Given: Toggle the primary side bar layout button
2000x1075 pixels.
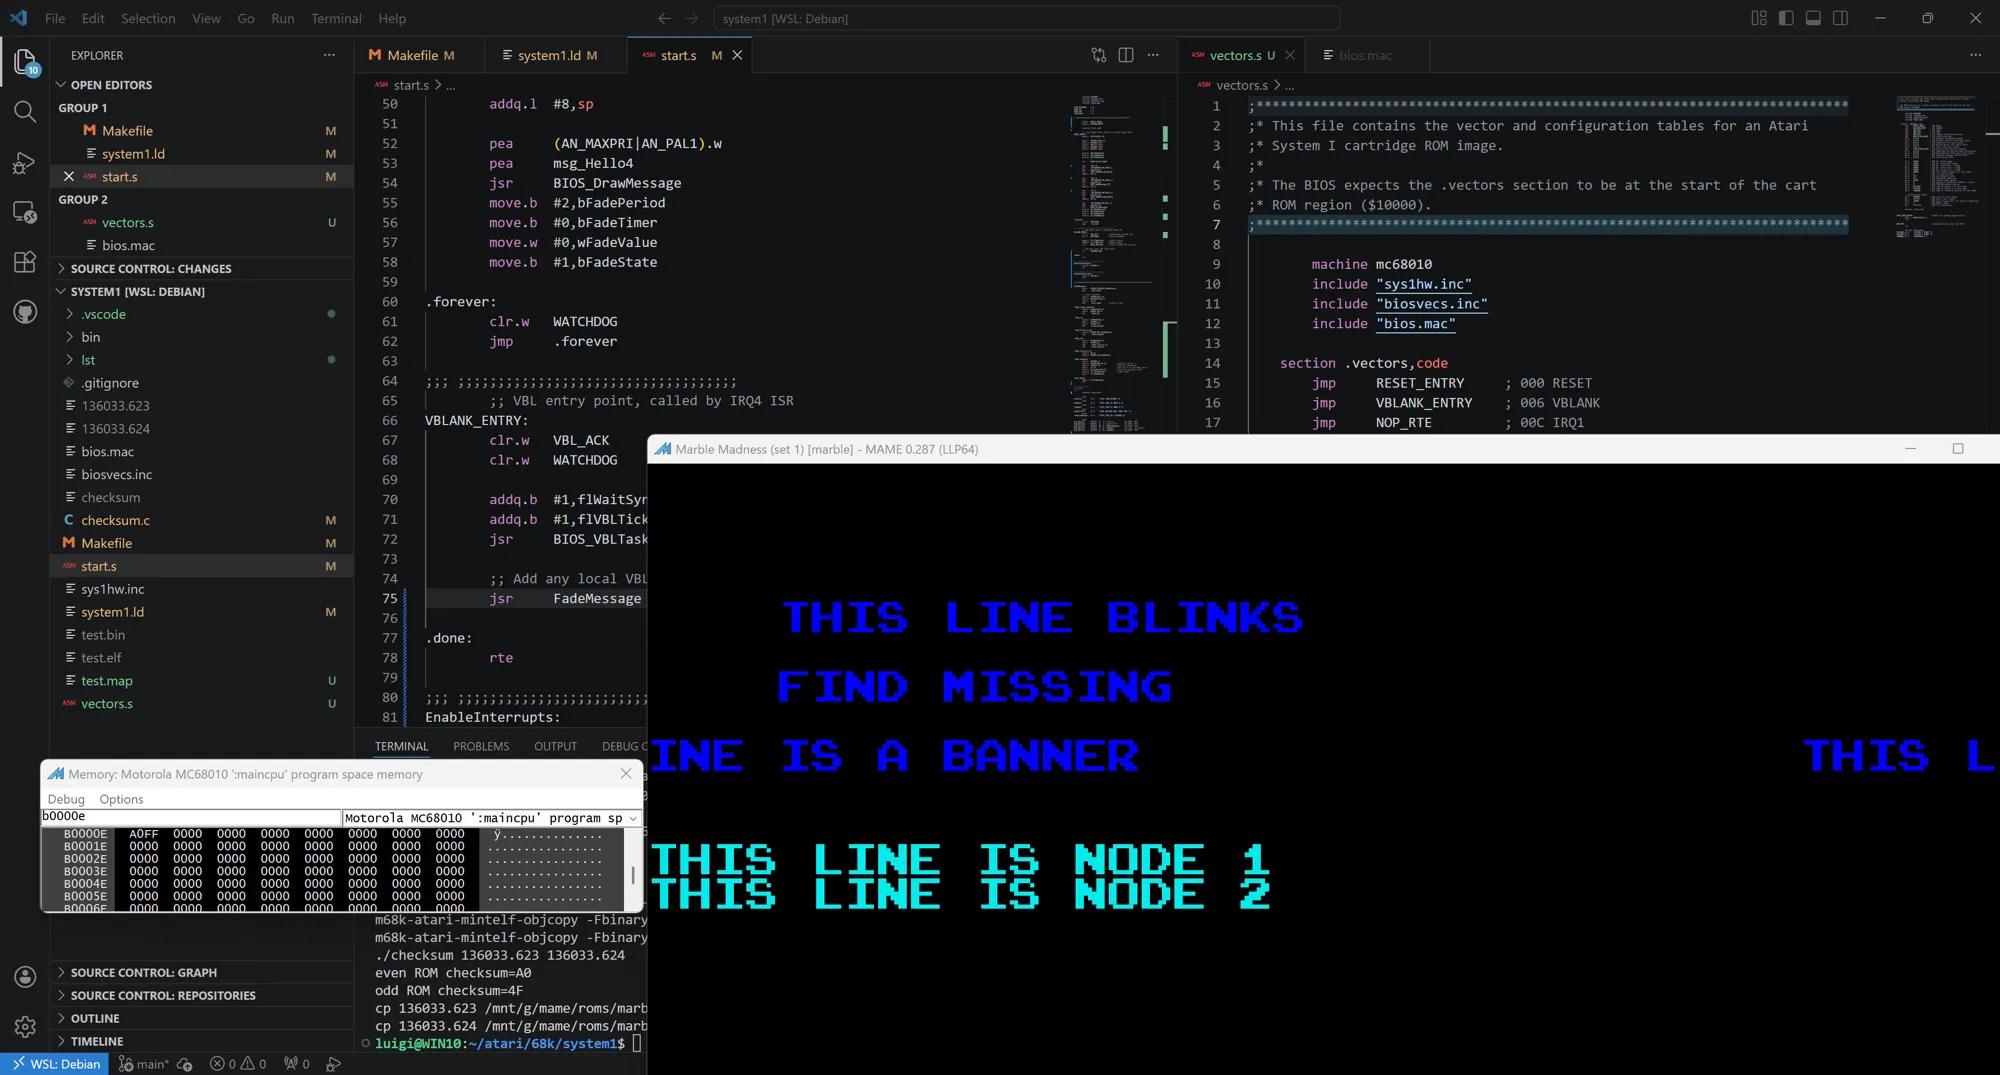Looking at the screenshot, I should point(1786,18).
